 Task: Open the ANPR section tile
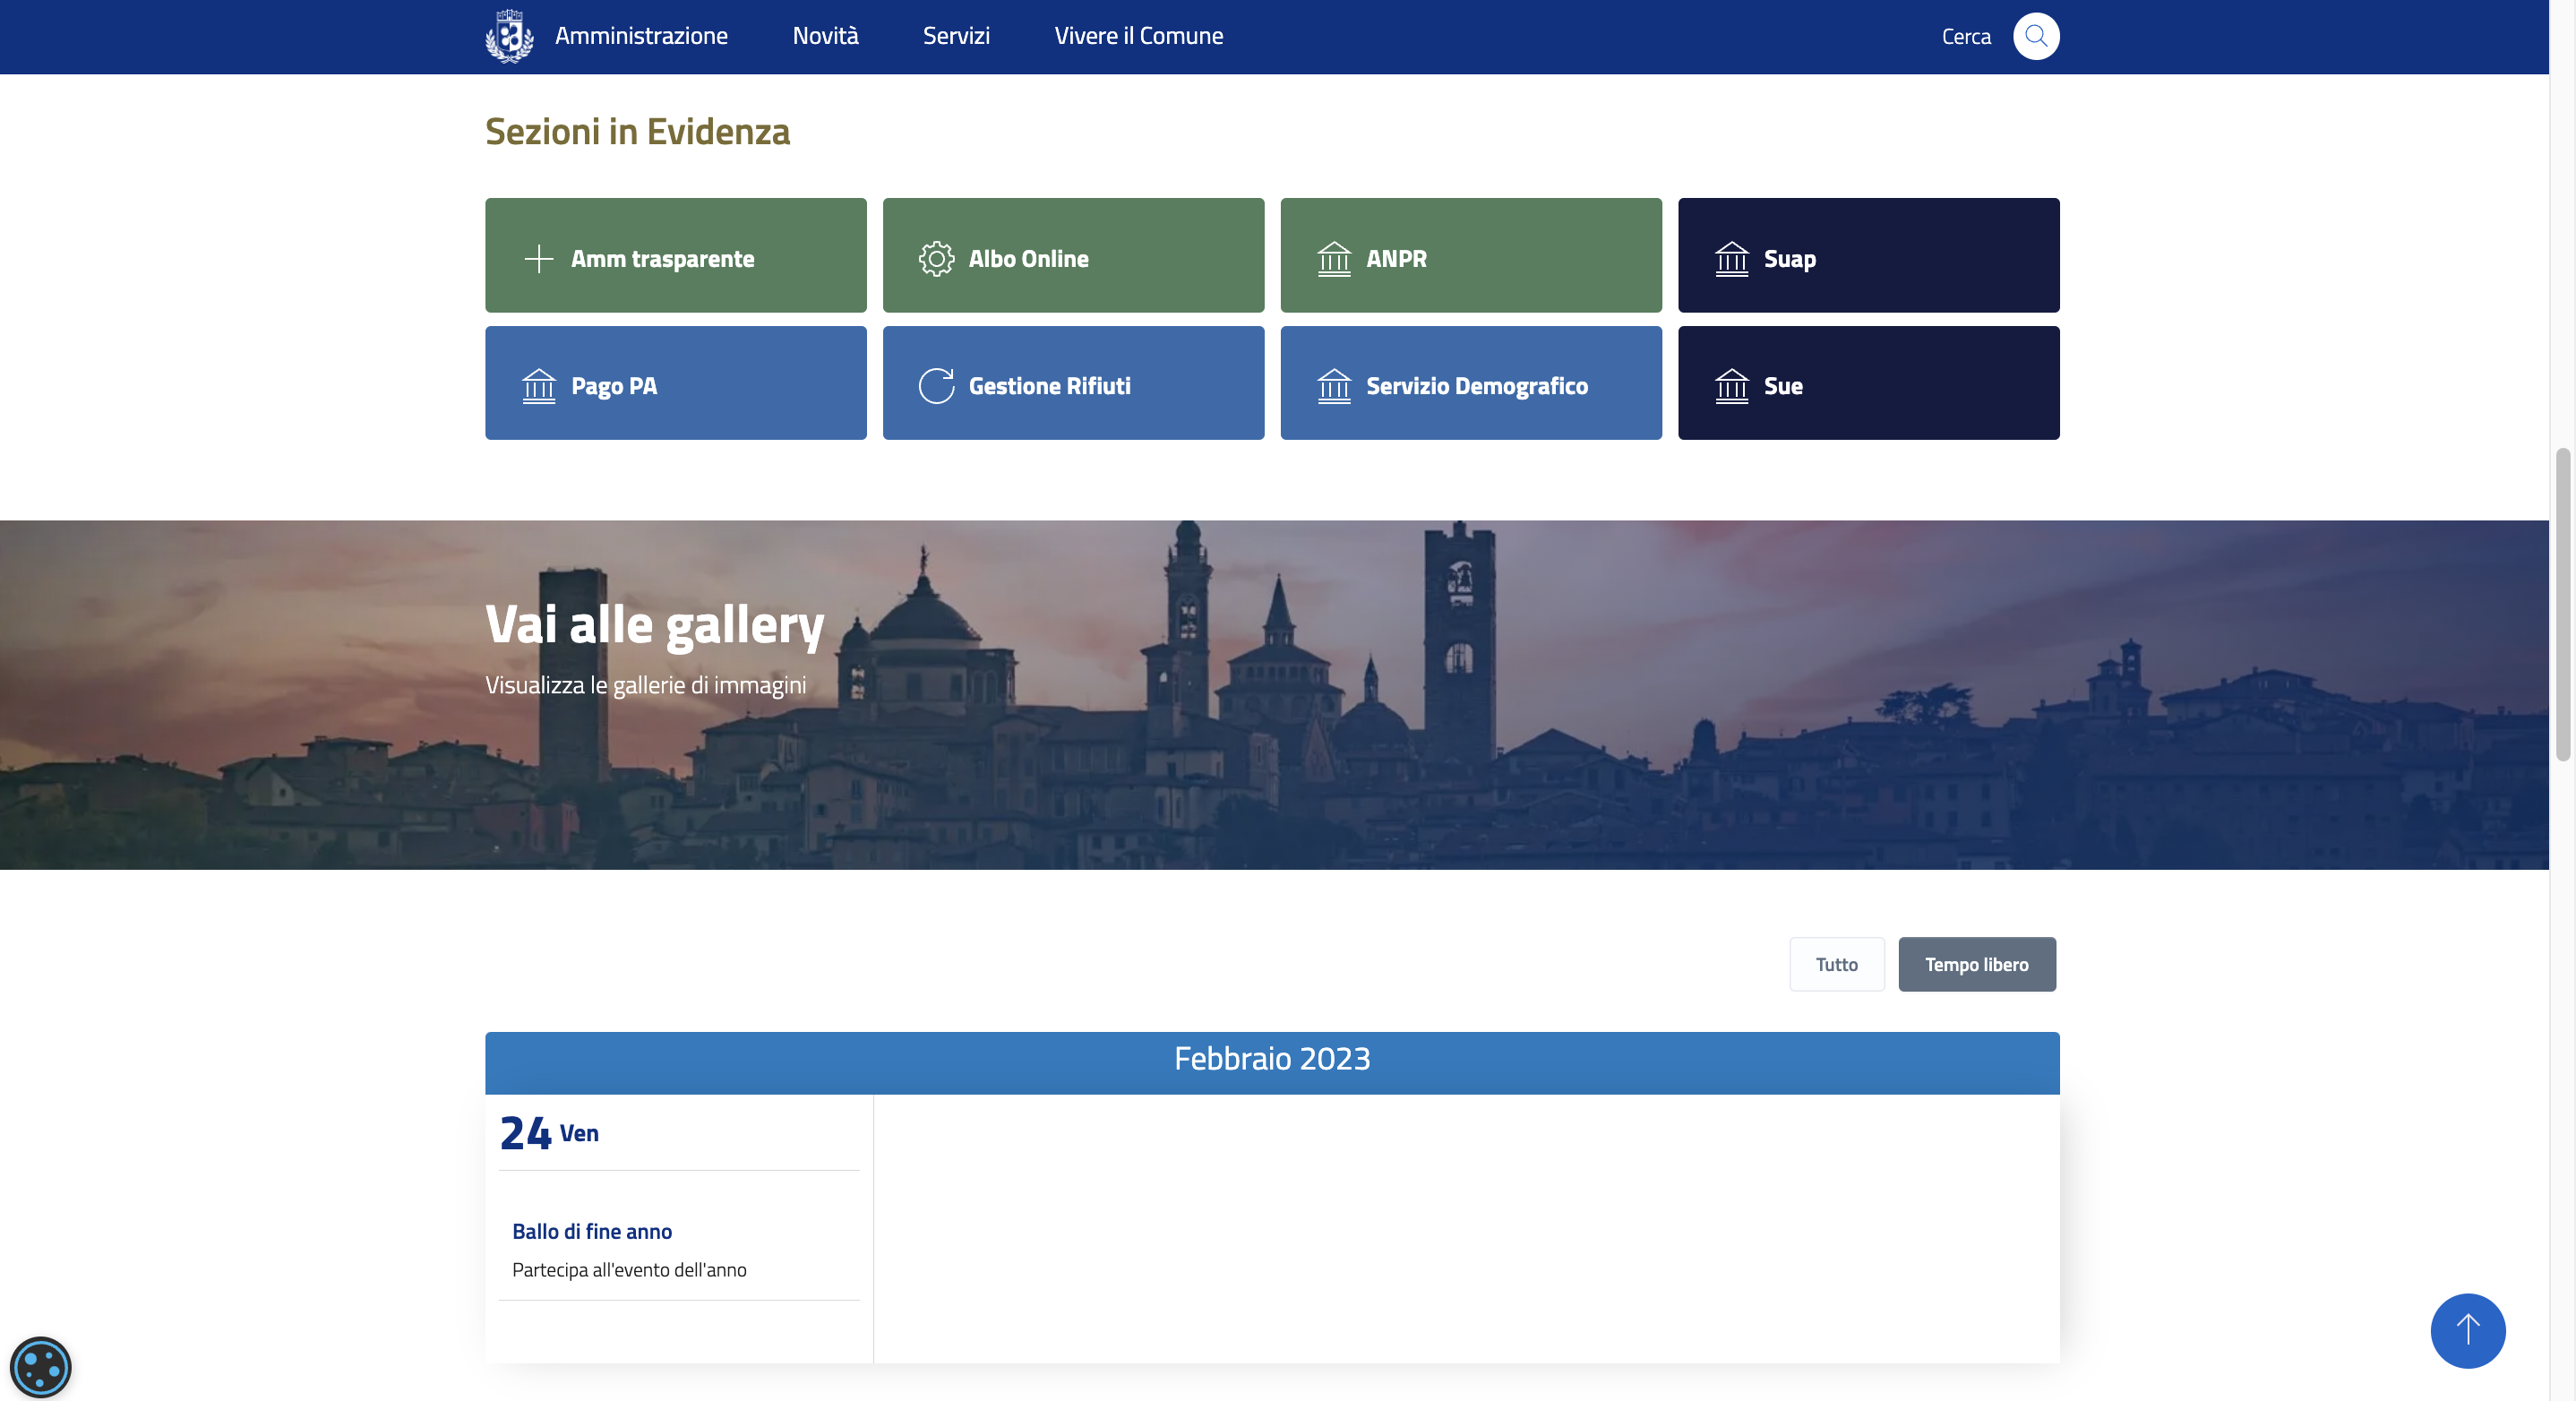1470,255
